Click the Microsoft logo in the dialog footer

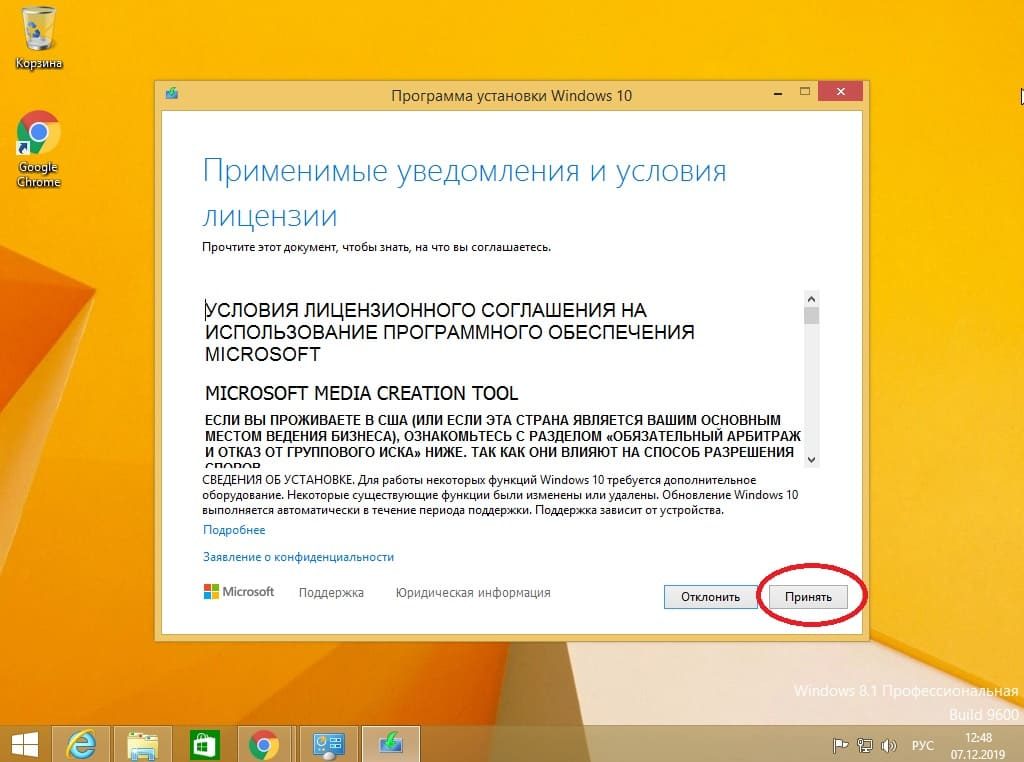click(x=239, y=592)
